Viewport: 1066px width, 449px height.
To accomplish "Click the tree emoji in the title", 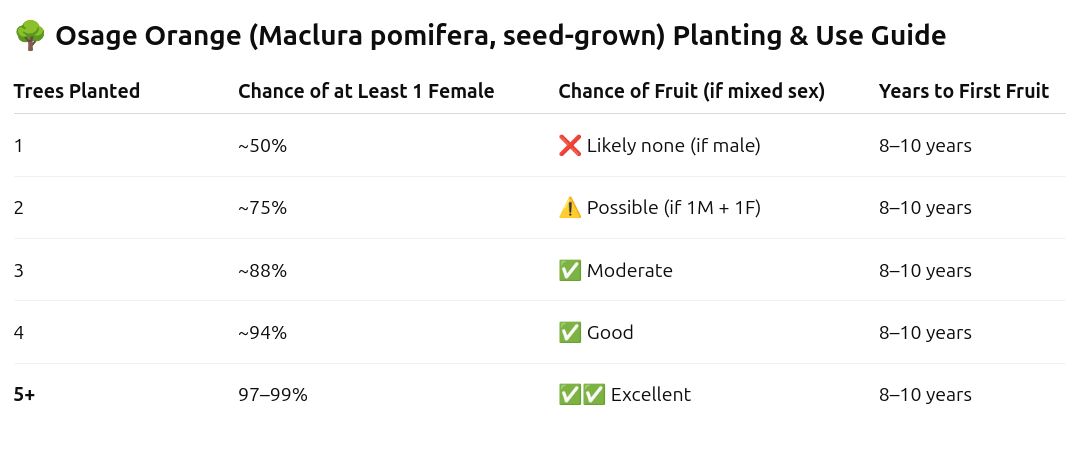I will pyautogui.click(x=29, y=36).
